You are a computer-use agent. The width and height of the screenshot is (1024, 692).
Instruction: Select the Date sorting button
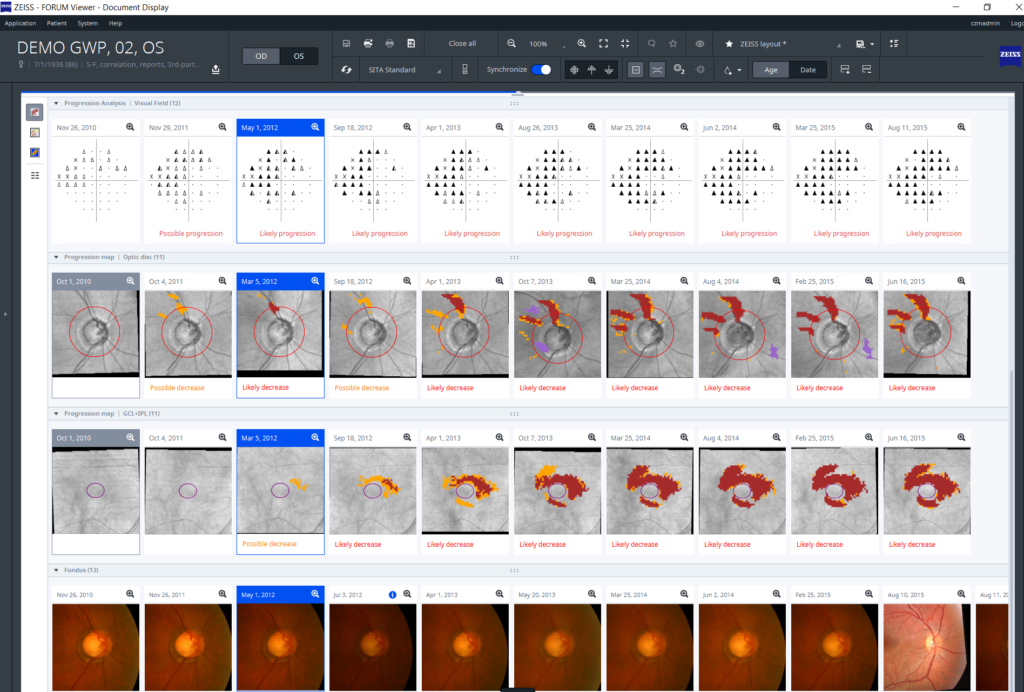(808, 70)
